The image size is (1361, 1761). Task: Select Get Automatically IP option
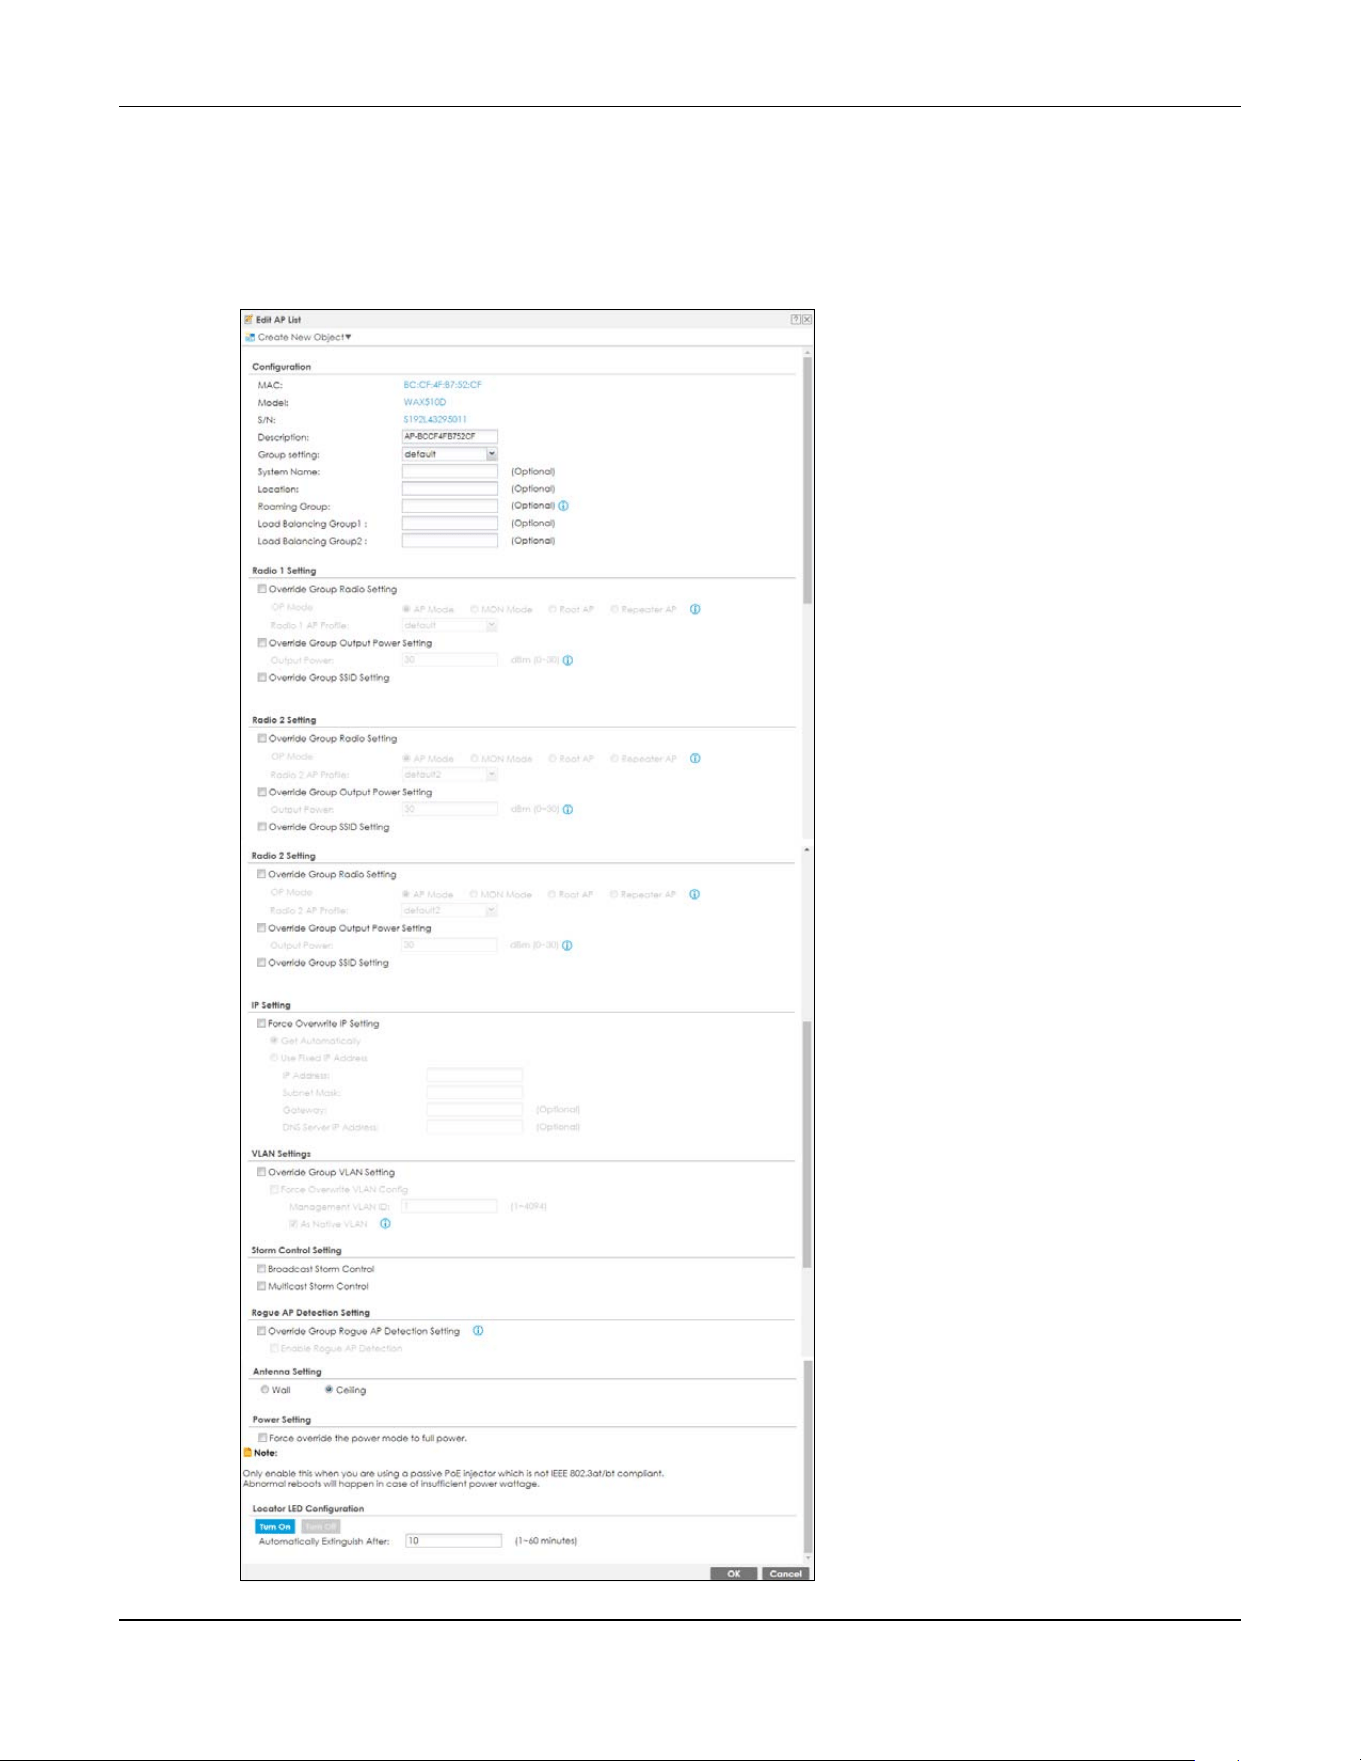[274, 1041]
